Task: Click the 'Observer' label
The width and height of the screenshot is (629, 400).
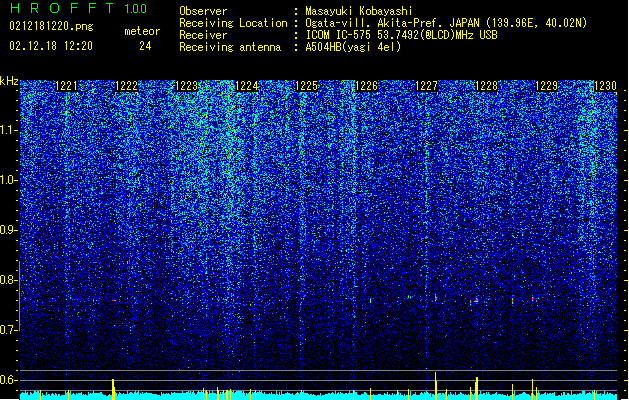Action: click(203, 11)
